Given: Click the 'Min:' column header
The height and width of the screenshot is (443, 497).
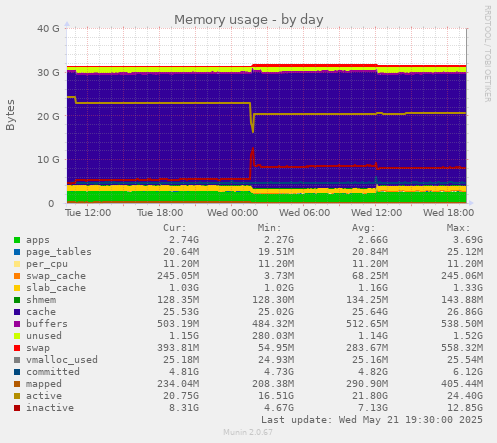Looking at the screenshot, I should (x=269, y=228).
